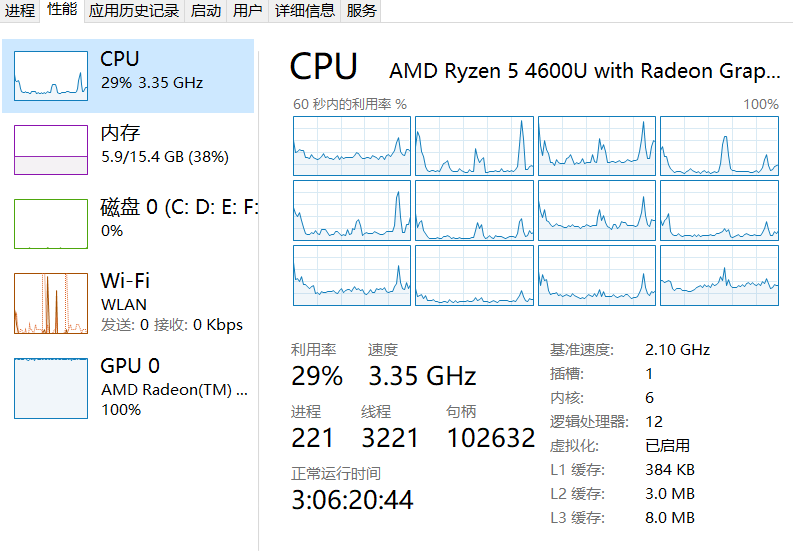Click the AMD Ryzen 5 4600U title
The image size is (793, 556).
584,71
